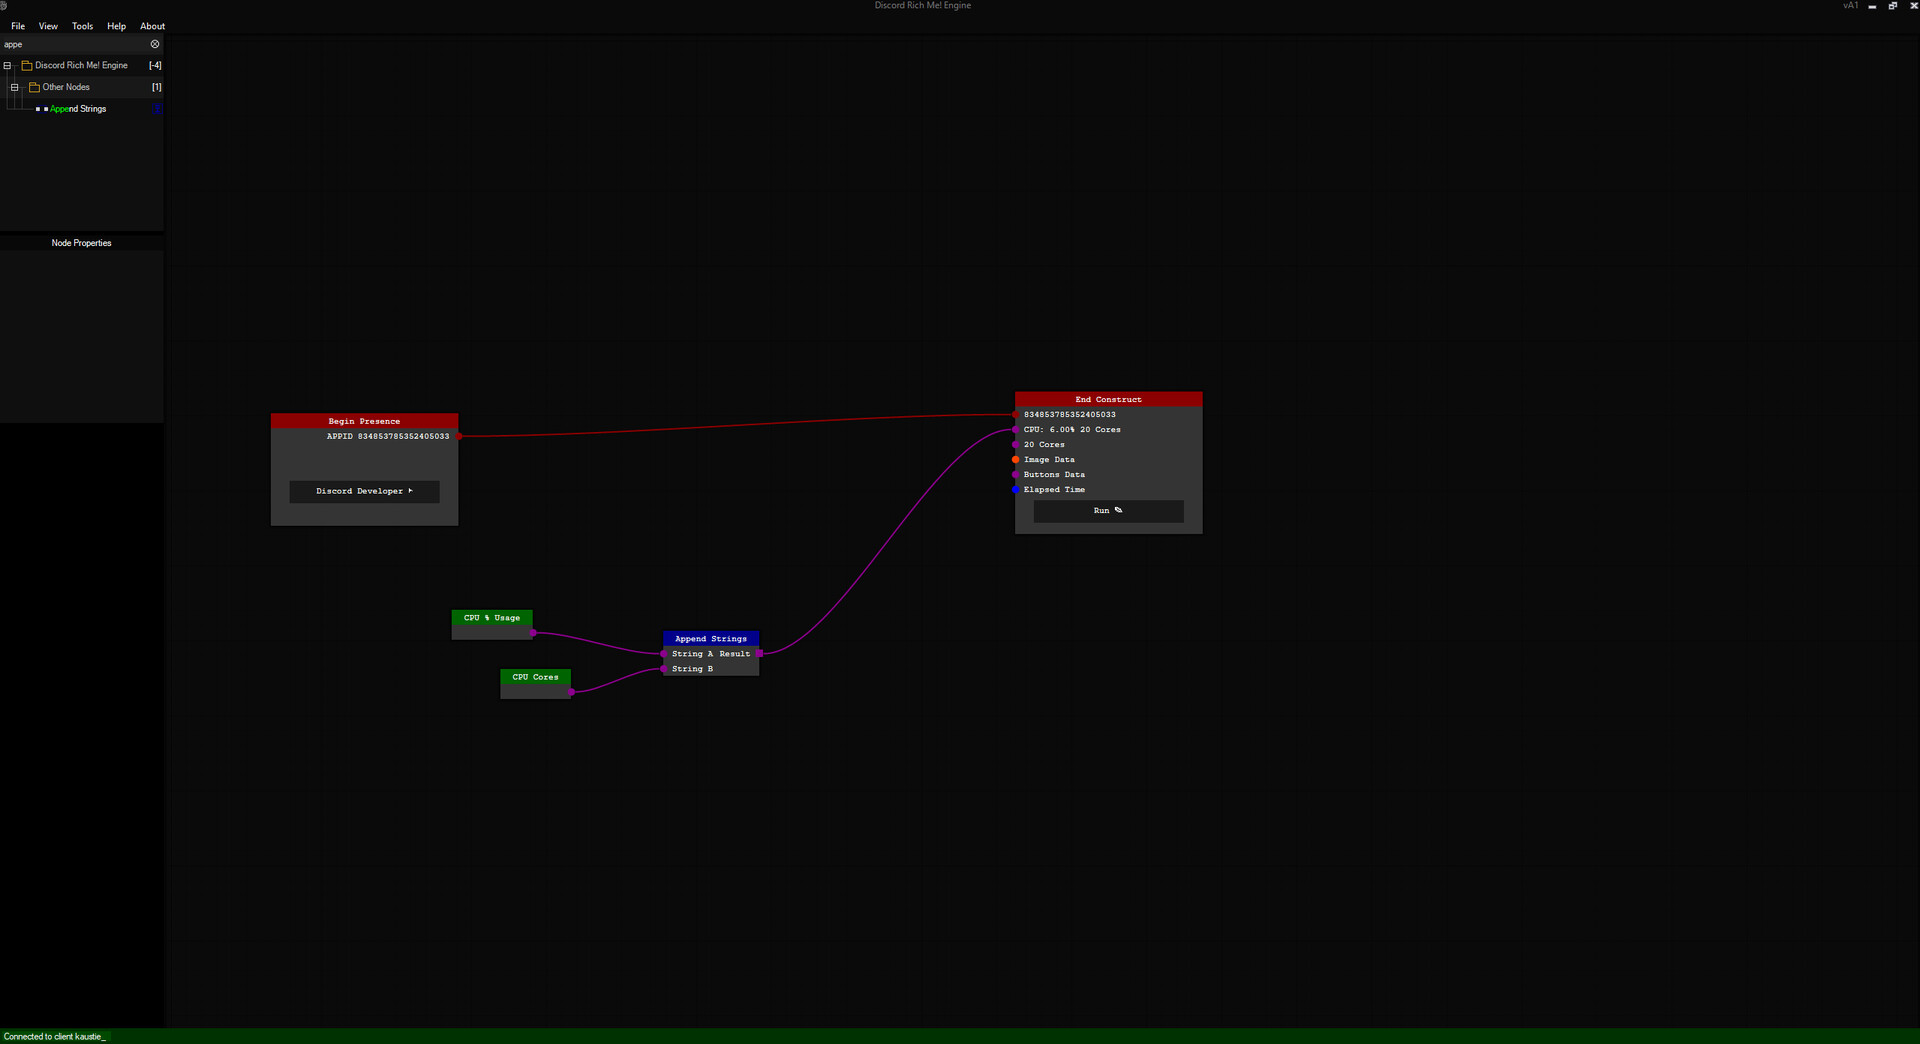Click the application logo in the titlebar
This screenshot has width=1920, height=1044.
coord(5,5)
